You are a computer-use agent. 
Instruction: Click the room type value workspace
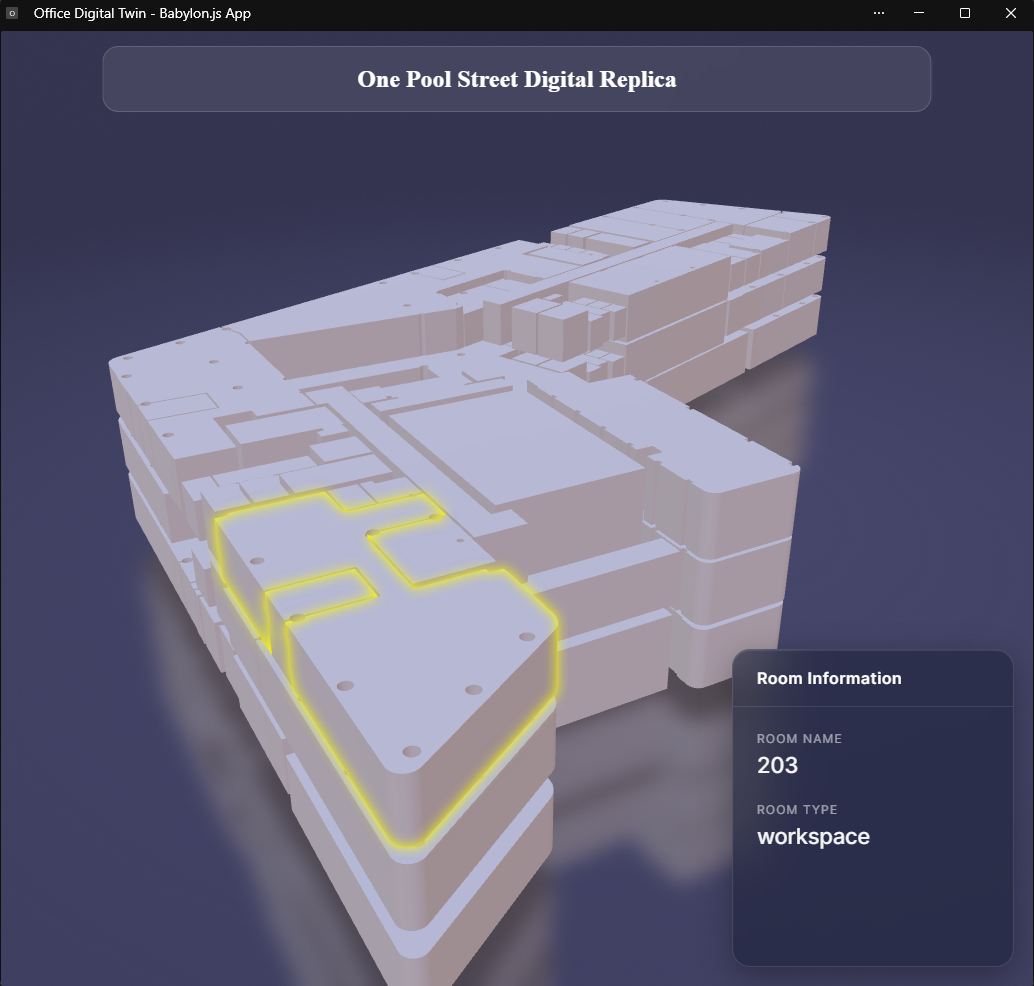tap(813, 836)
